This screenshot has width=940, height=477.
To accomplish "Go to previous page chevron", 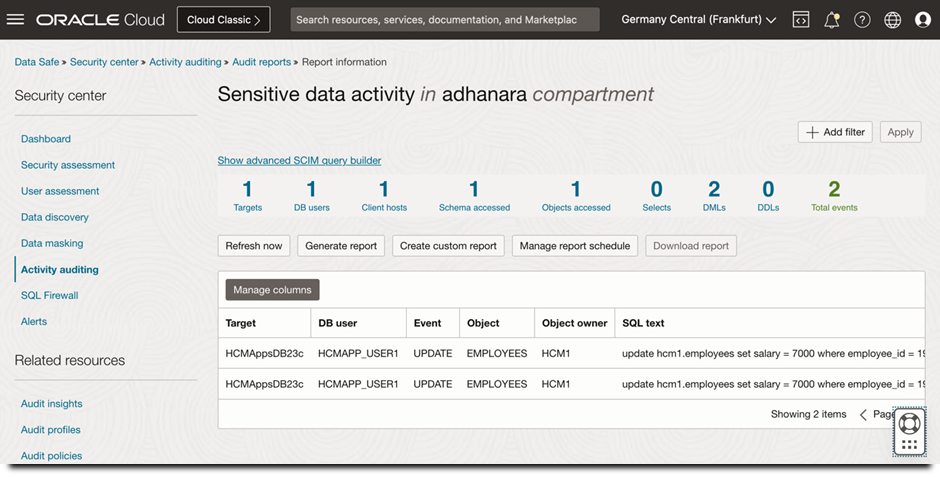I will [x=863, y=415].
